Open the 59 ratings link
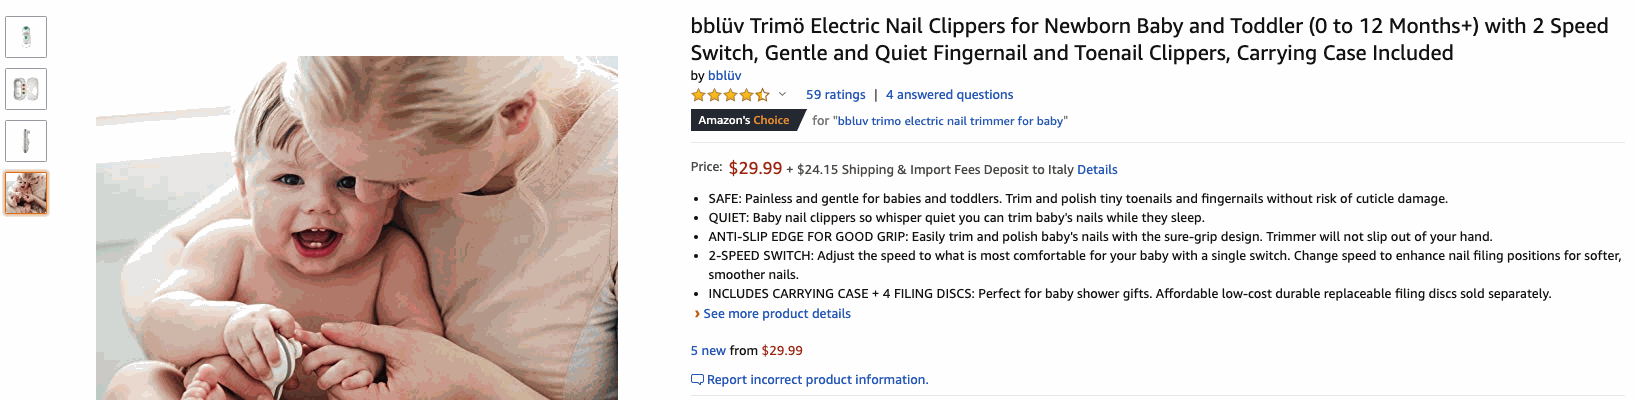 [x=836, y=95]
